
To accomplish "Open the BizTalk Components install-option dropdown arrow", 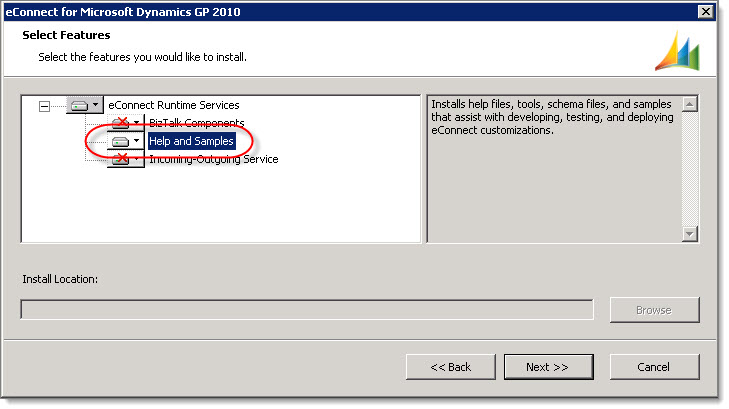I will 137,123.
